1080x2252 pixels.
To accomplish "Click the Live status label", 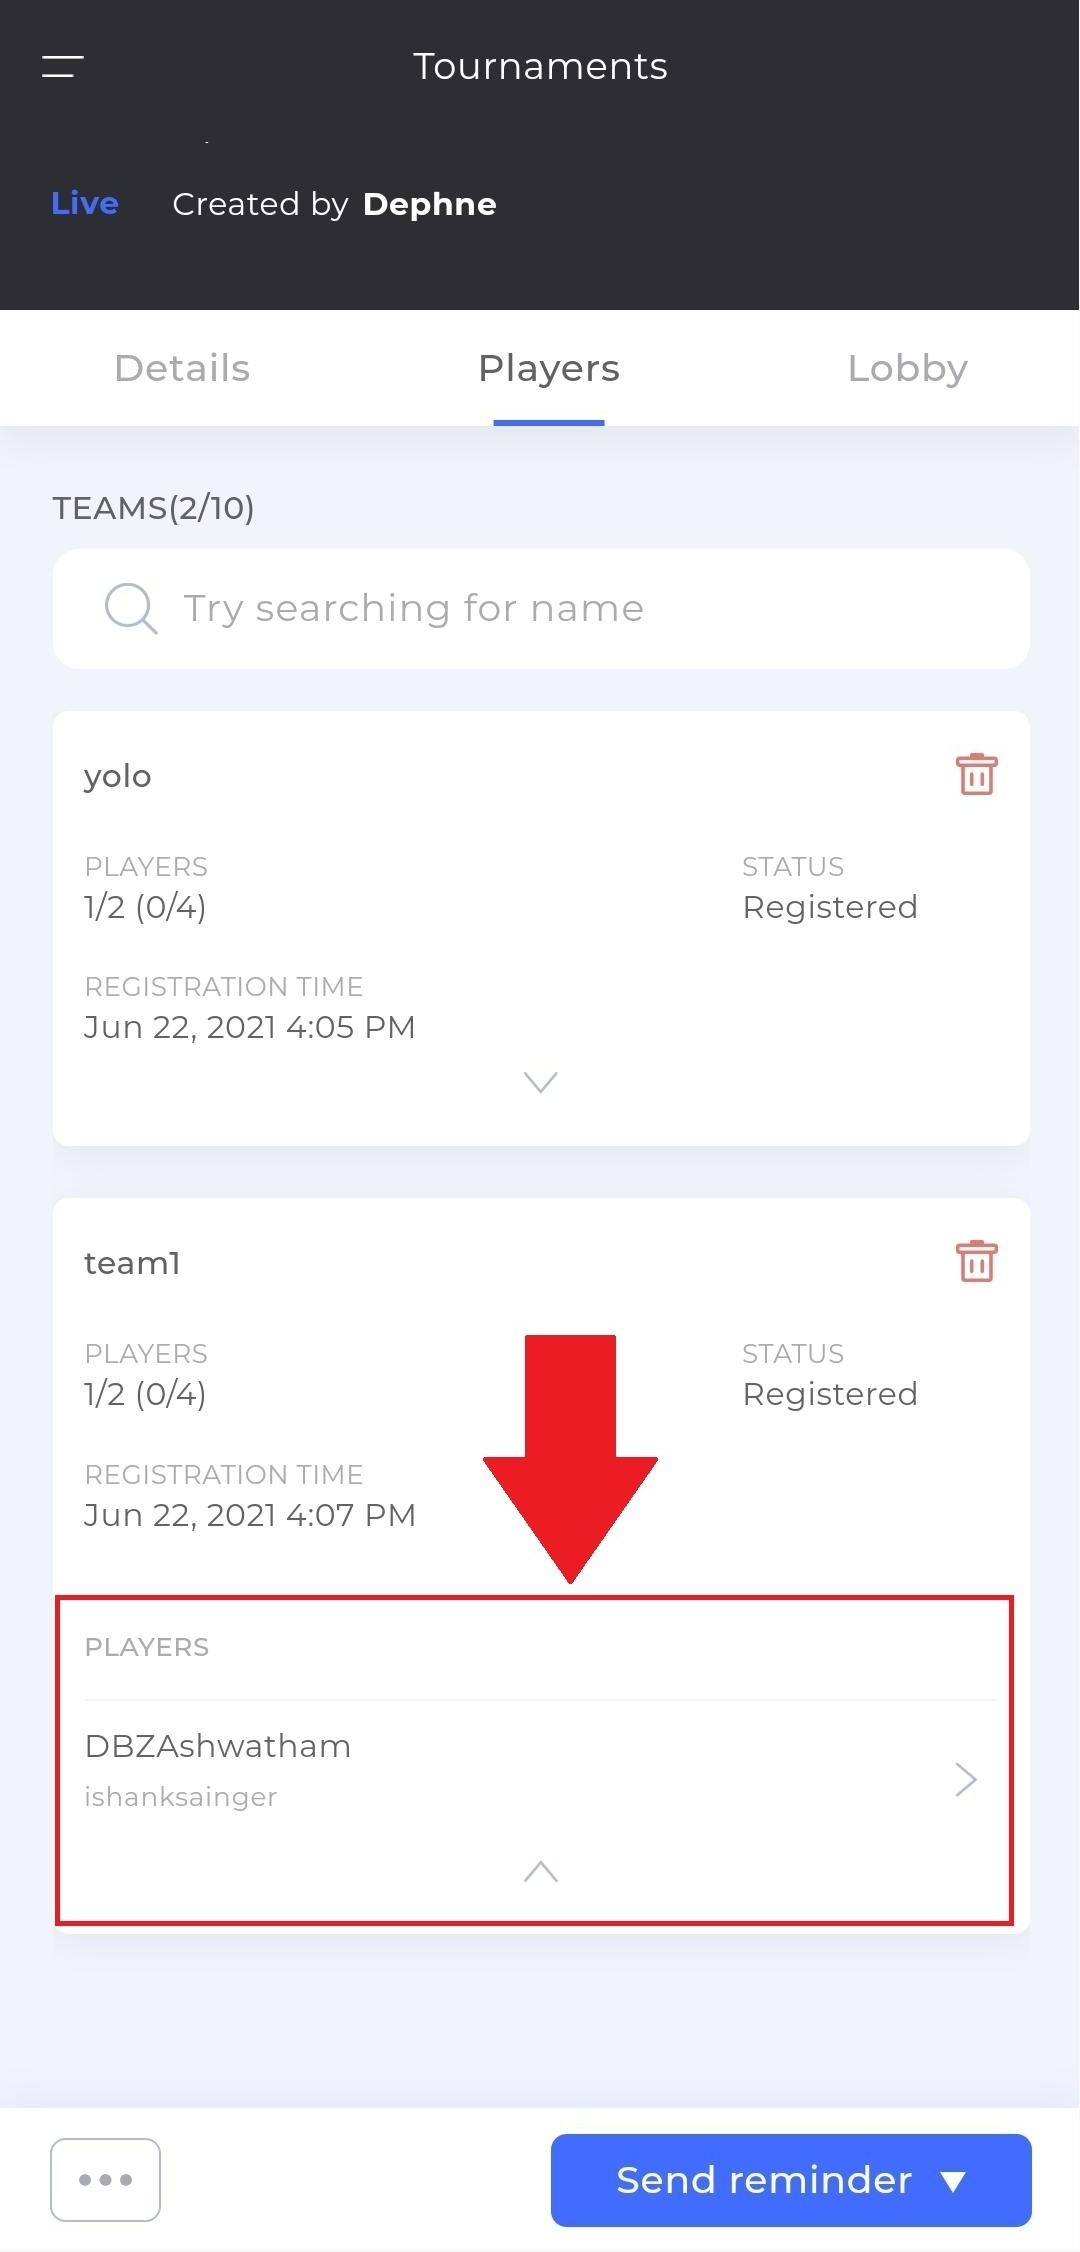I will tap(85, 203).
